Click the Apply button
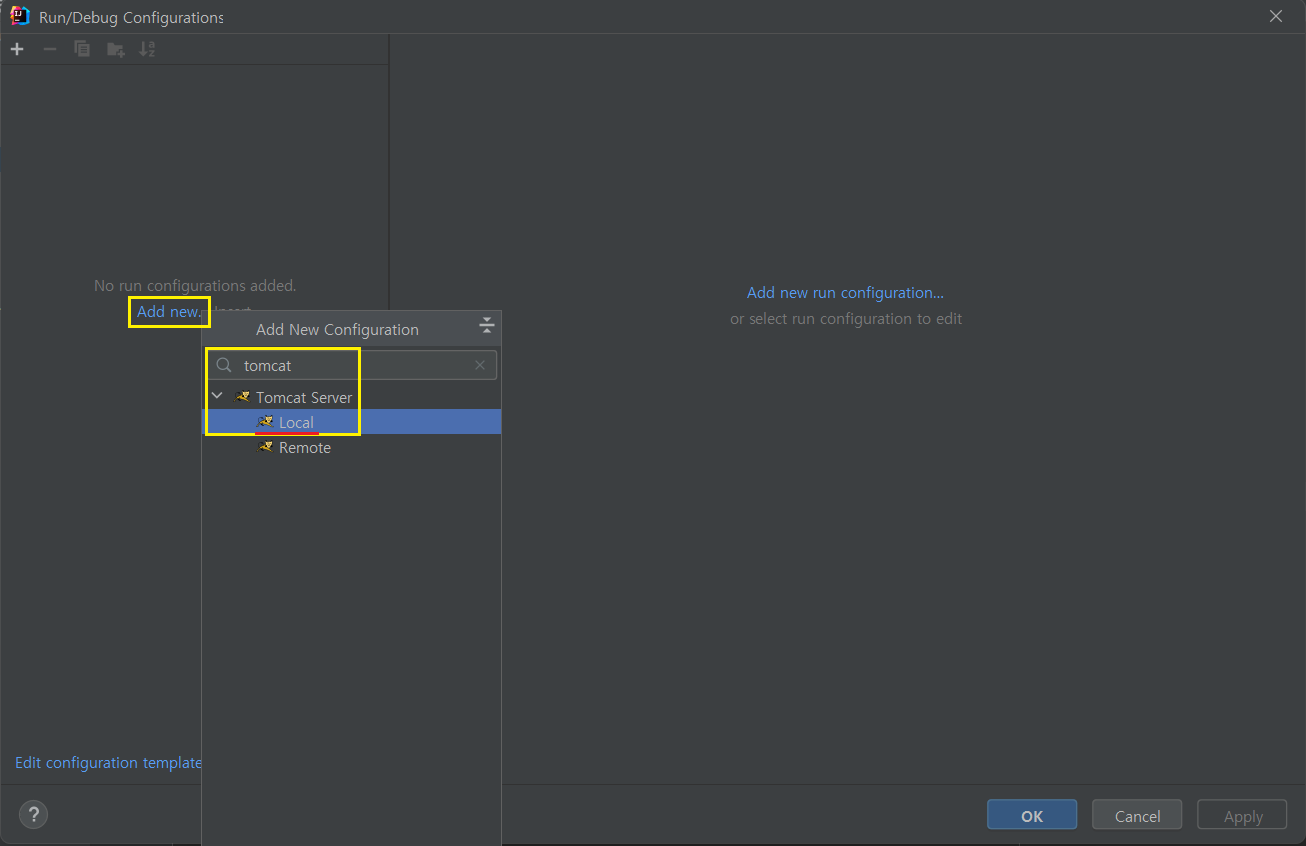Viewport: 1306px width, 846px height. tap(1243, 815)
